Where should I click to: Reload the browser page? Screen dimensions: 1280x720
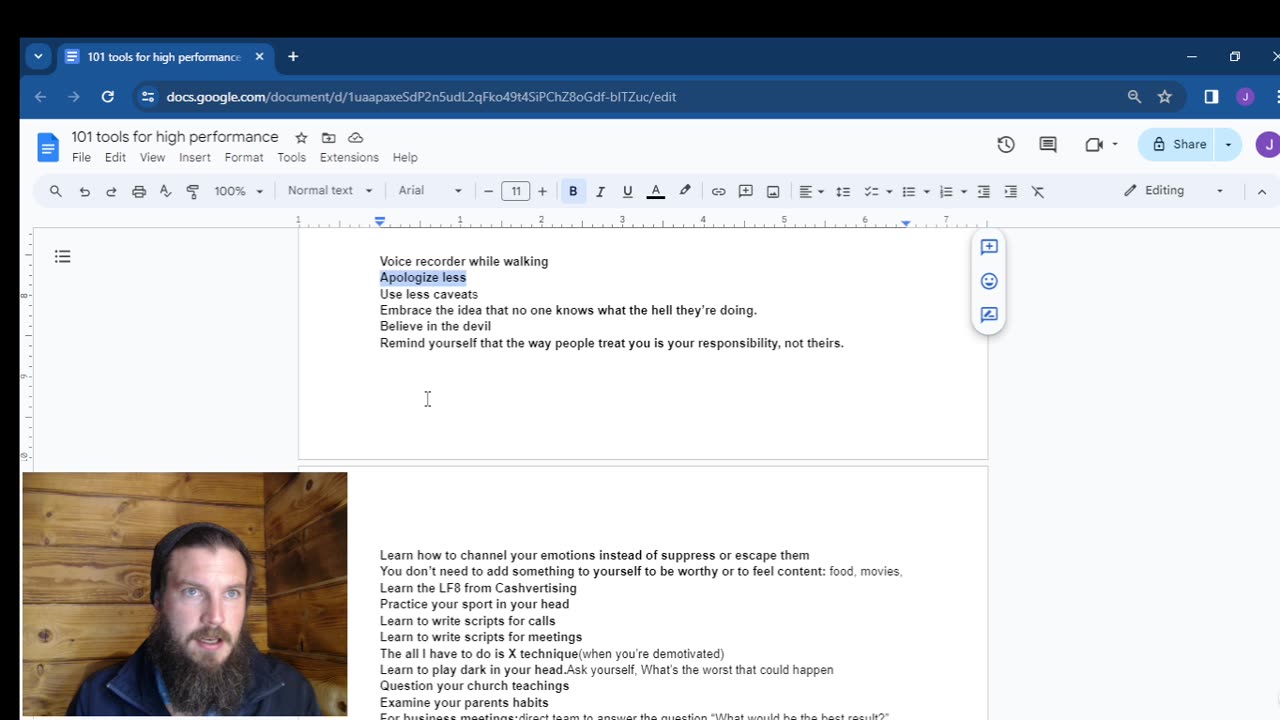[107, 96]
